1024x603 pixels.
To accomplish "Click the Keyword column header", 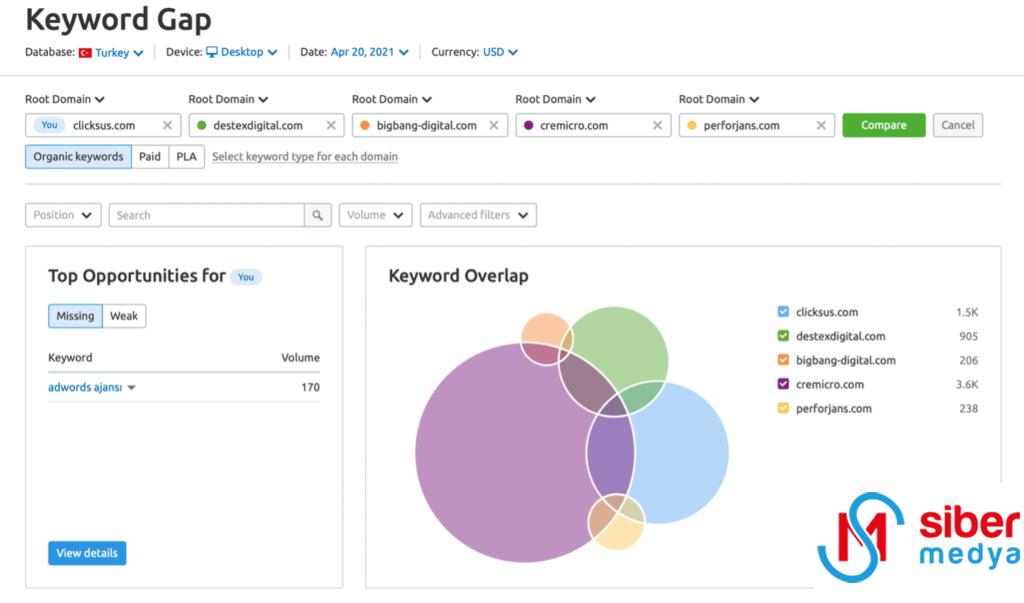I will 70,358.
